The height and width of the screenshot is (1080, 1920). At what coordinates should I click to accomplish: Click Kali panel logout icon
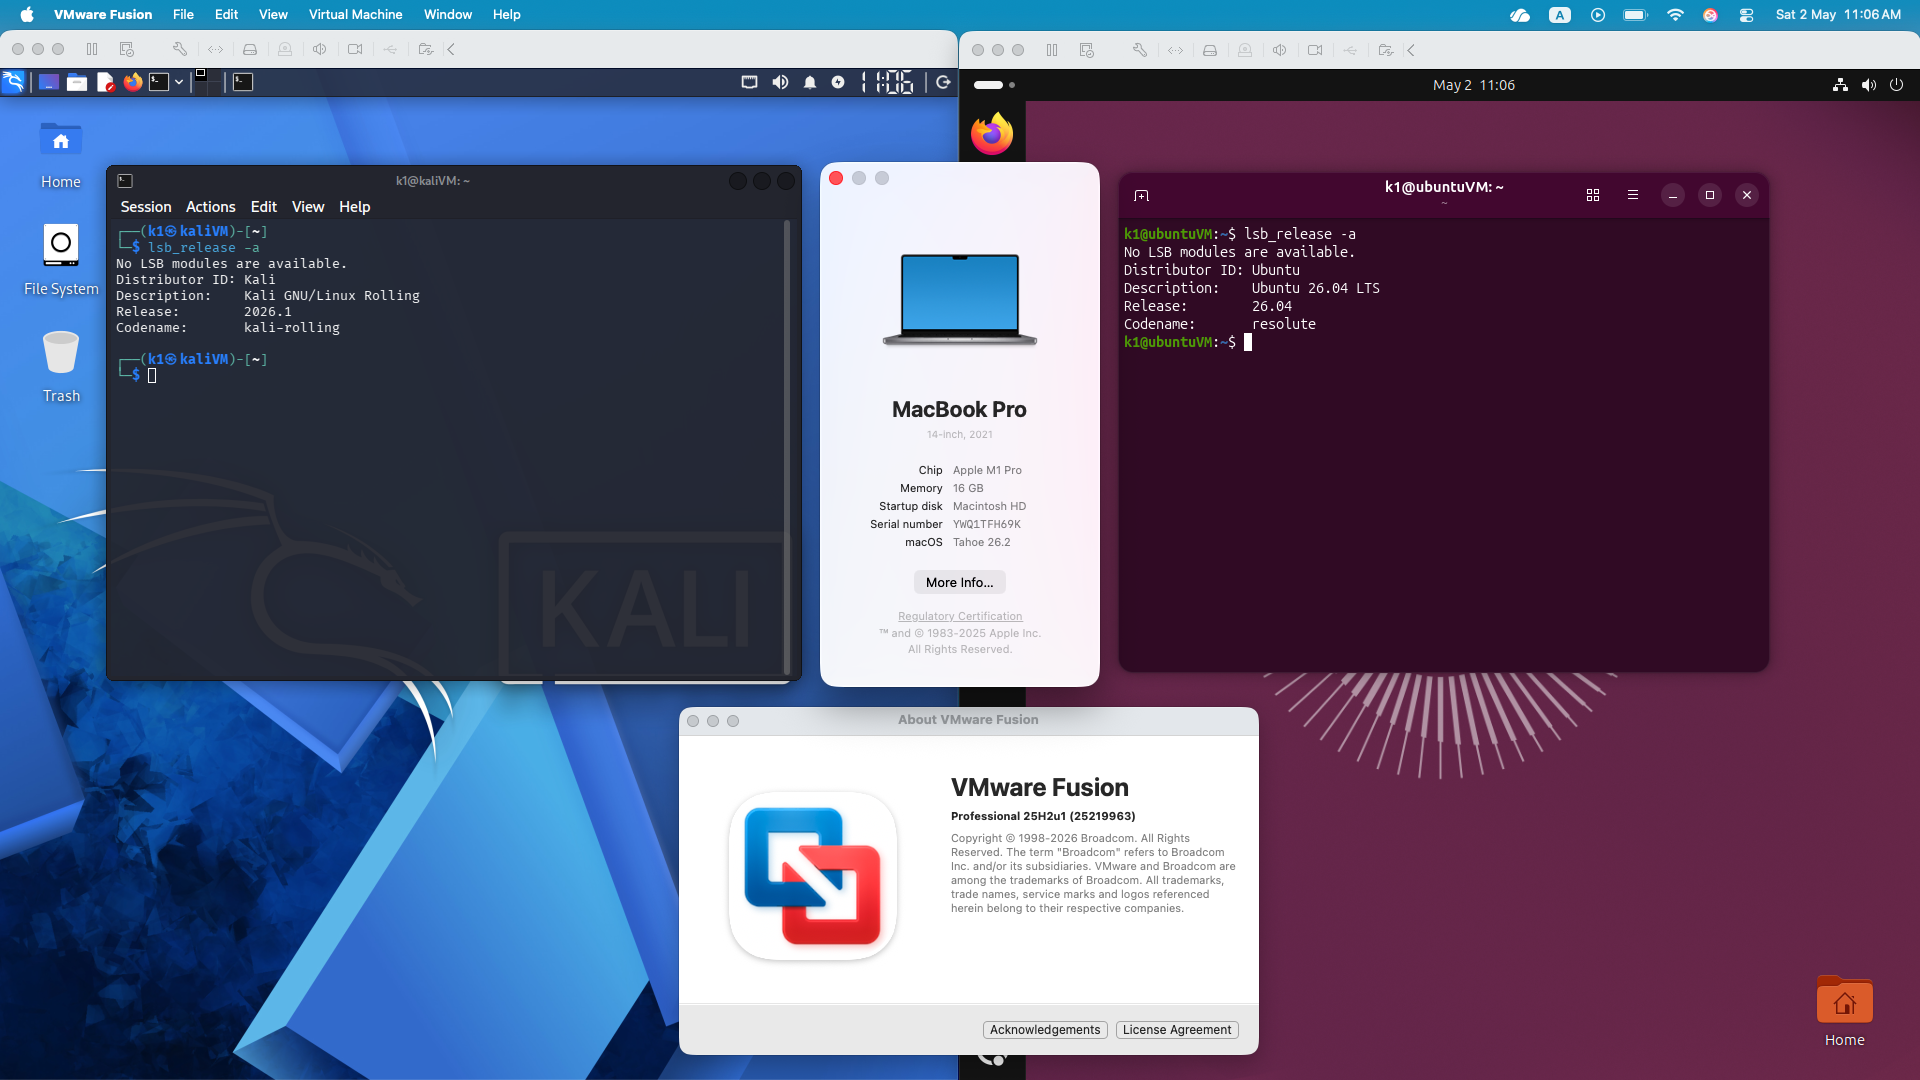[943, 82]
